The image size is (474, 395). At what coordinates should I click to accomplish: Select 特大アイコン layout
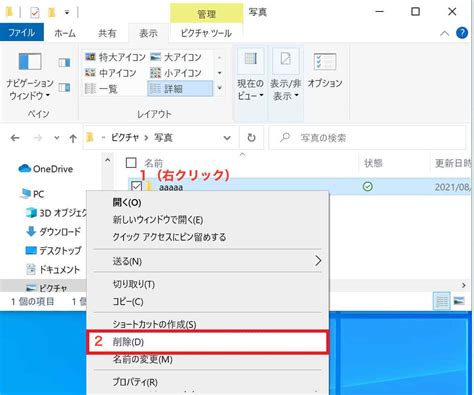click(x=115, y=57)
